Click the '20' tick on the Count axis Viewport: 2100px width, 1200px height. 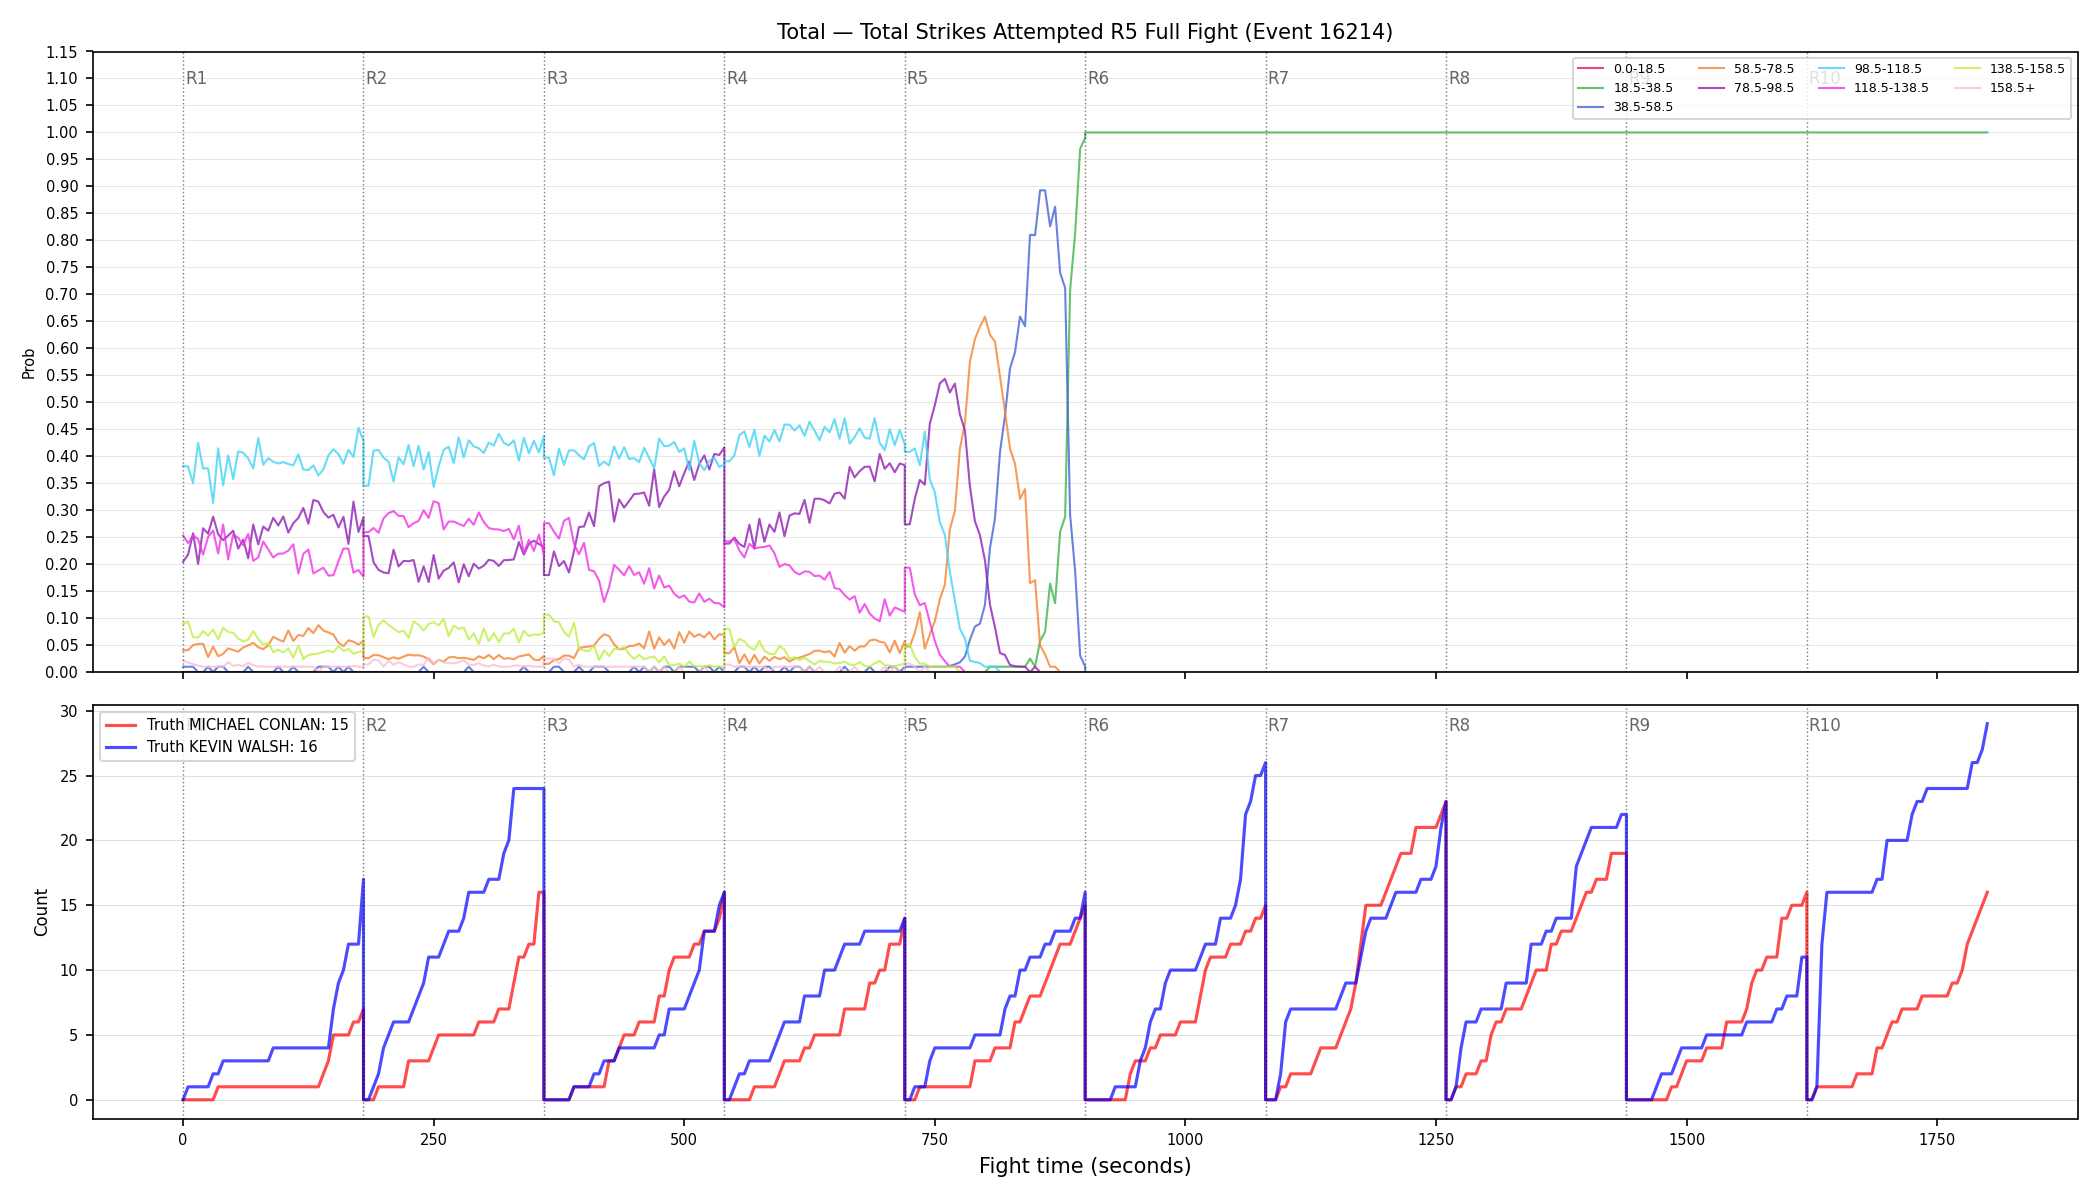tap(69, 841)
